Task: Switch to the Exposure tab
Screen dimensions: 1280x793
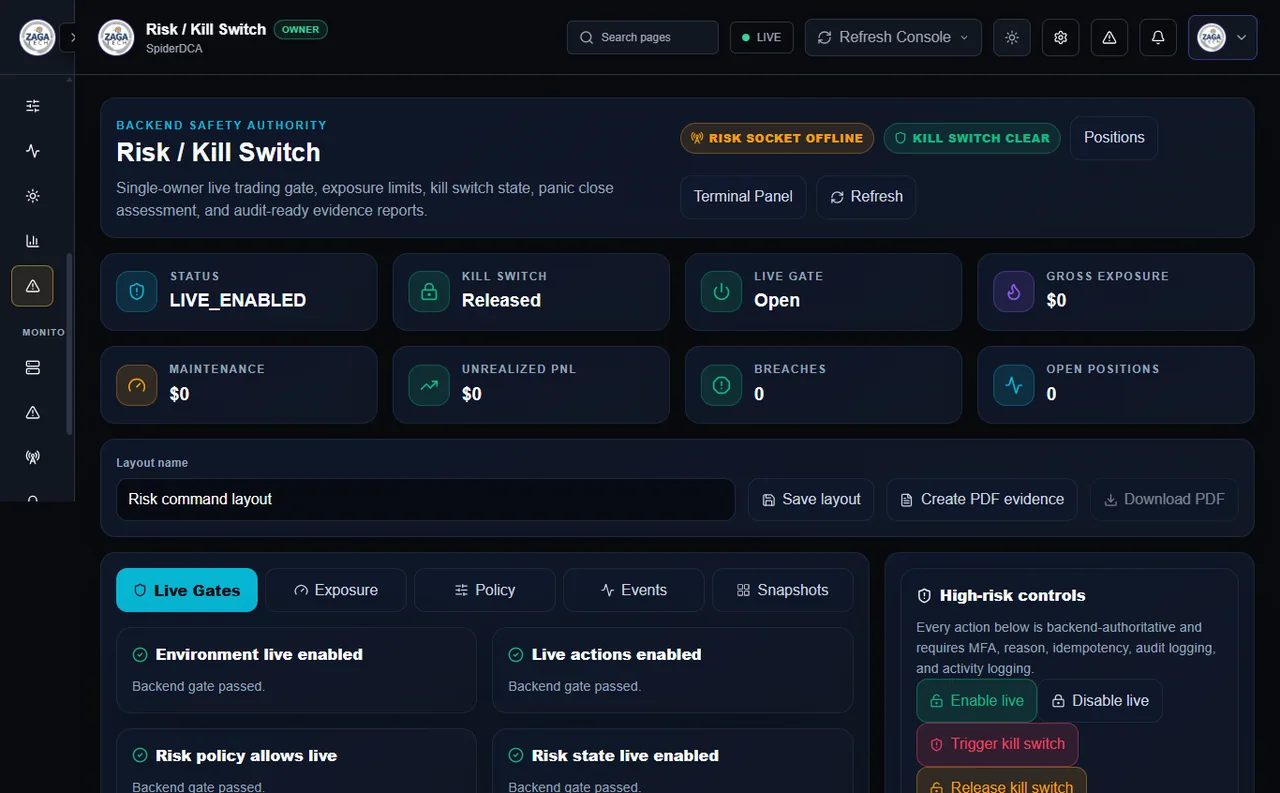Action: (x=336, y=590)
